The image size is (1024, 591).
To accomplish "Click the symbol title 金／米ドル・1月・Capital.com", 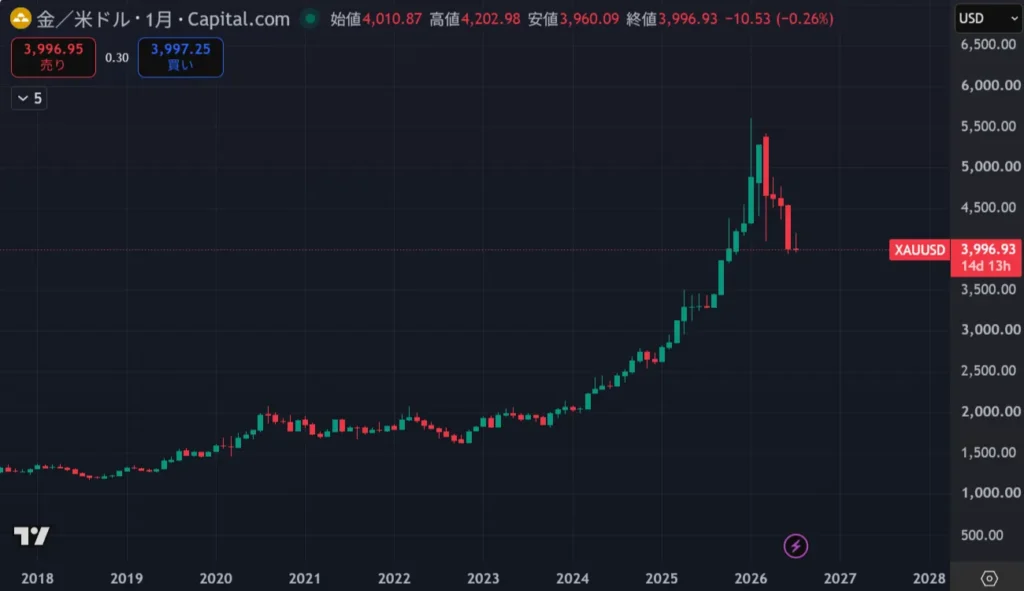I will pos(163,19).
